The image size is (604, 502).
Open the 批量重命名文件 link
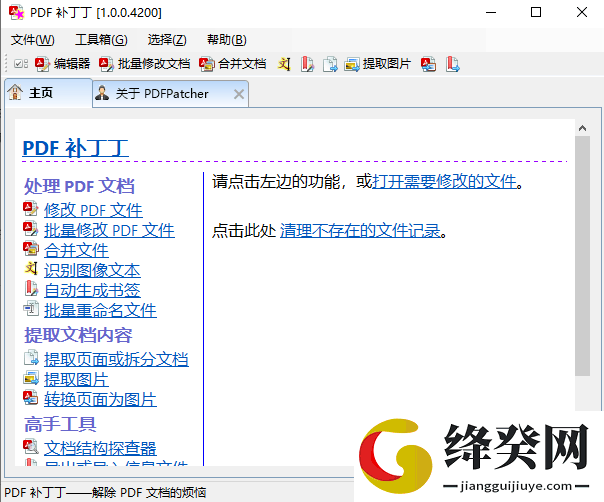tap(100, 311)
